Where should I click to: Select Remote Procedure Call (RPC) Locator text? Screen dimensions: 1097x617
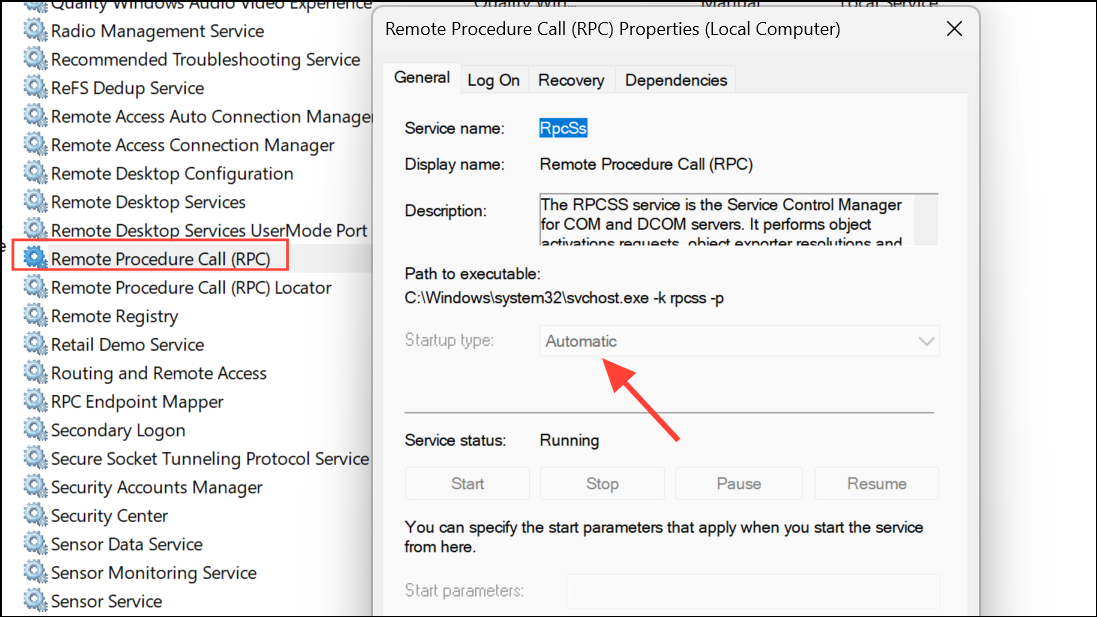pyautogui.click(x=191, y=288)
